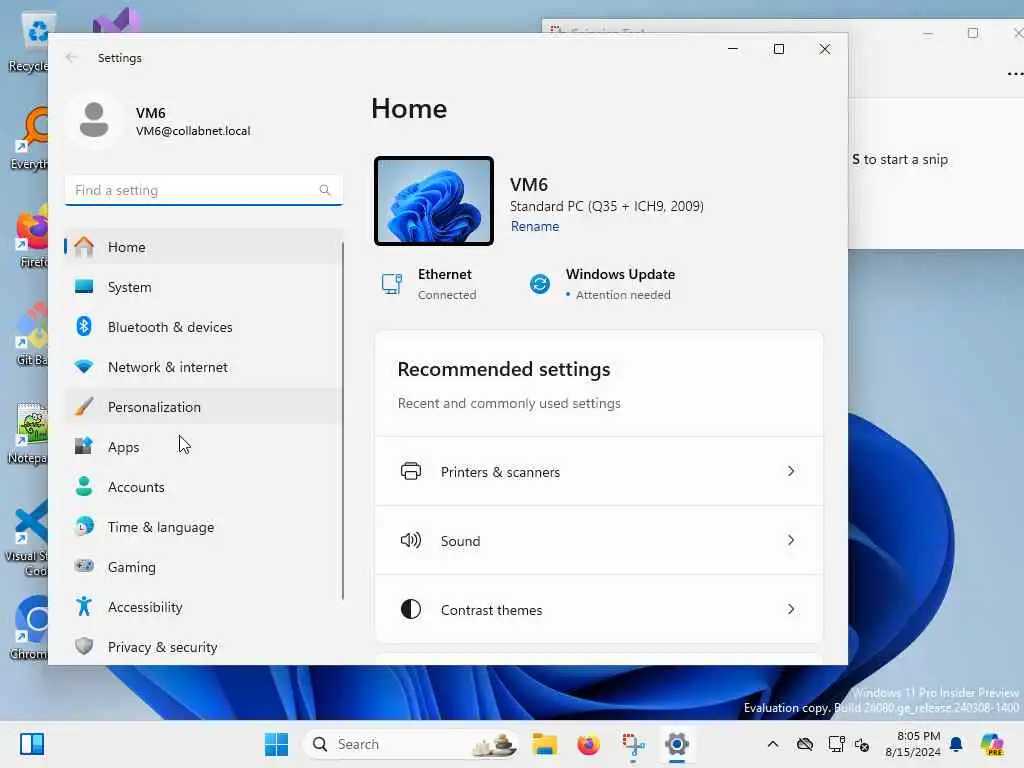The image size is (1024, 768).
Task: Click the muted volume tray icon
Action: (x=862, y=744)
